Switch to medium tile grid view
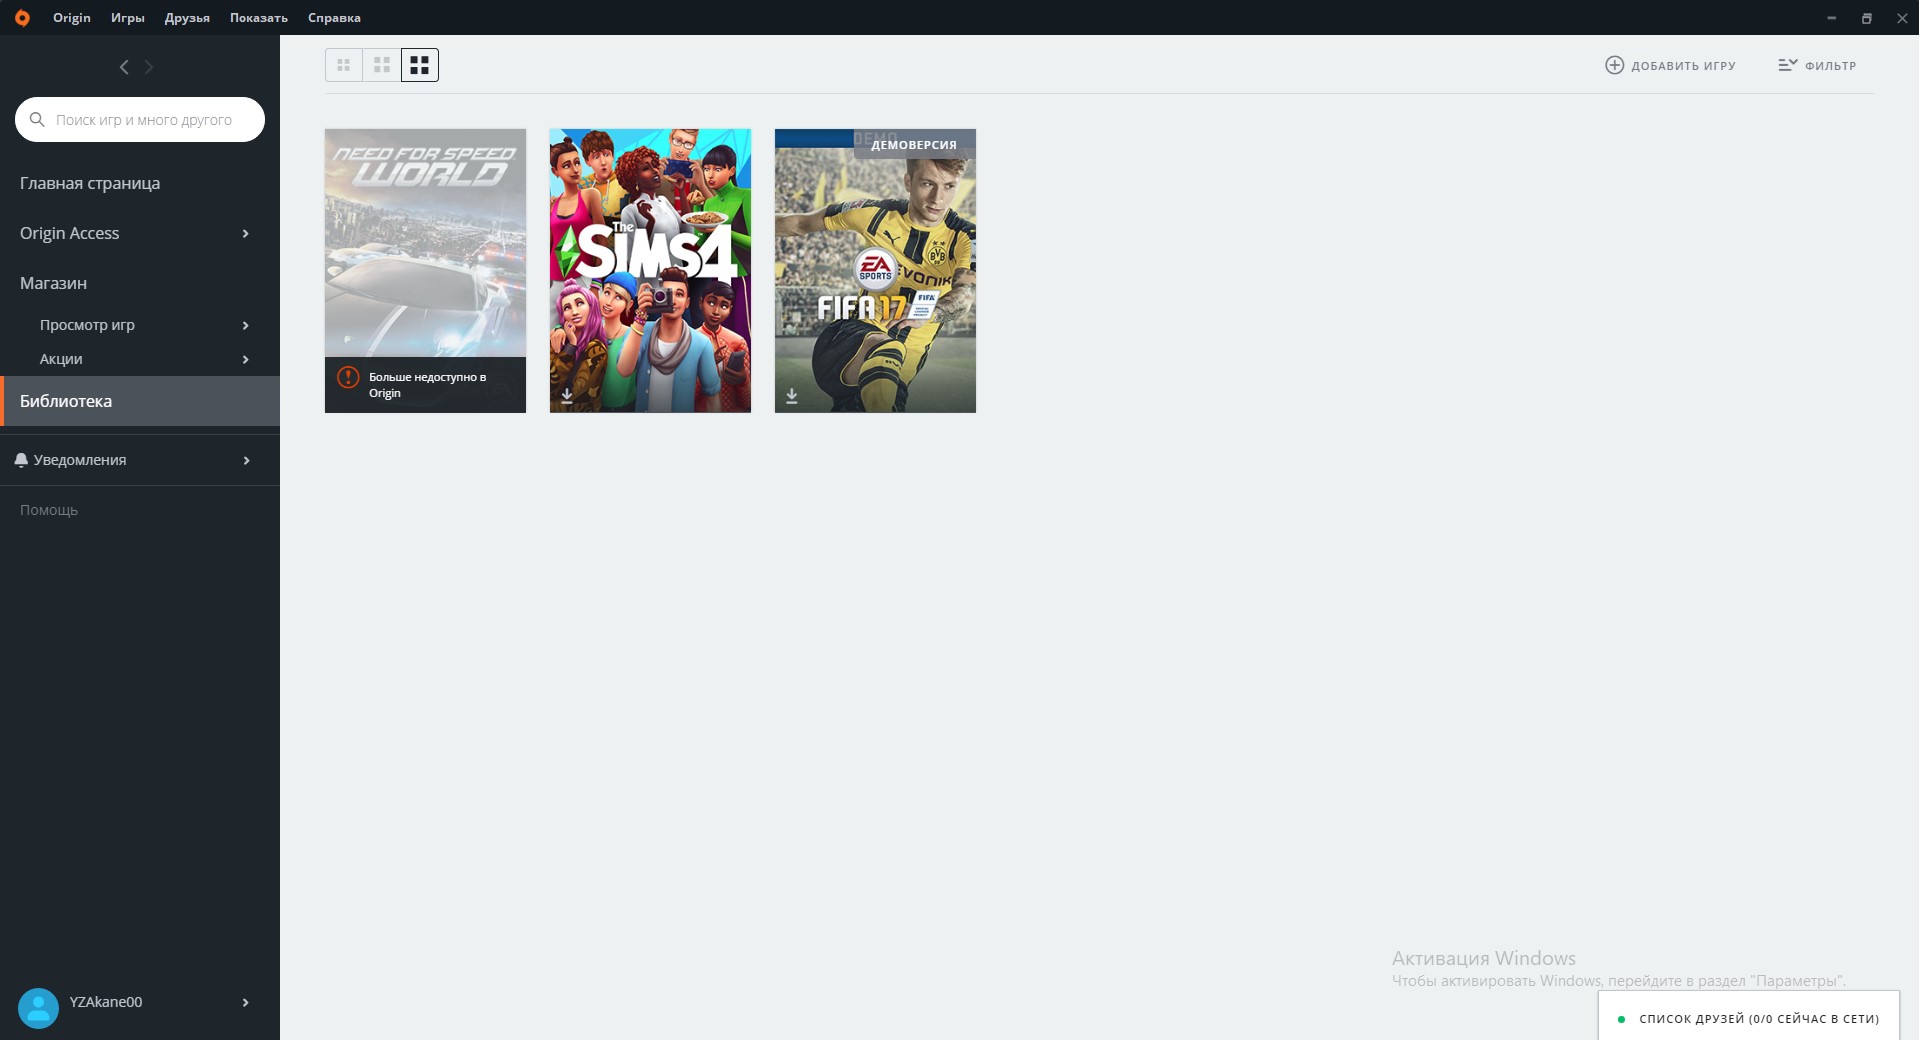This screenshot has height=1040, width=1919. click(382, 65)
